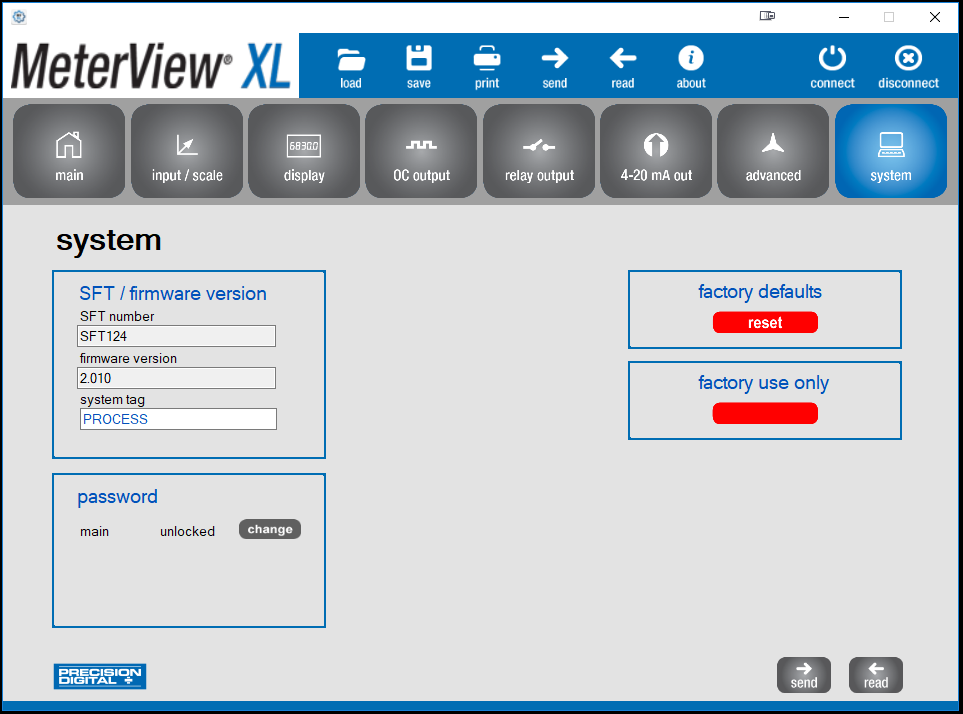Open the input / scale tab
This screenshot has width=963, height=714.
tap(187, 151)
